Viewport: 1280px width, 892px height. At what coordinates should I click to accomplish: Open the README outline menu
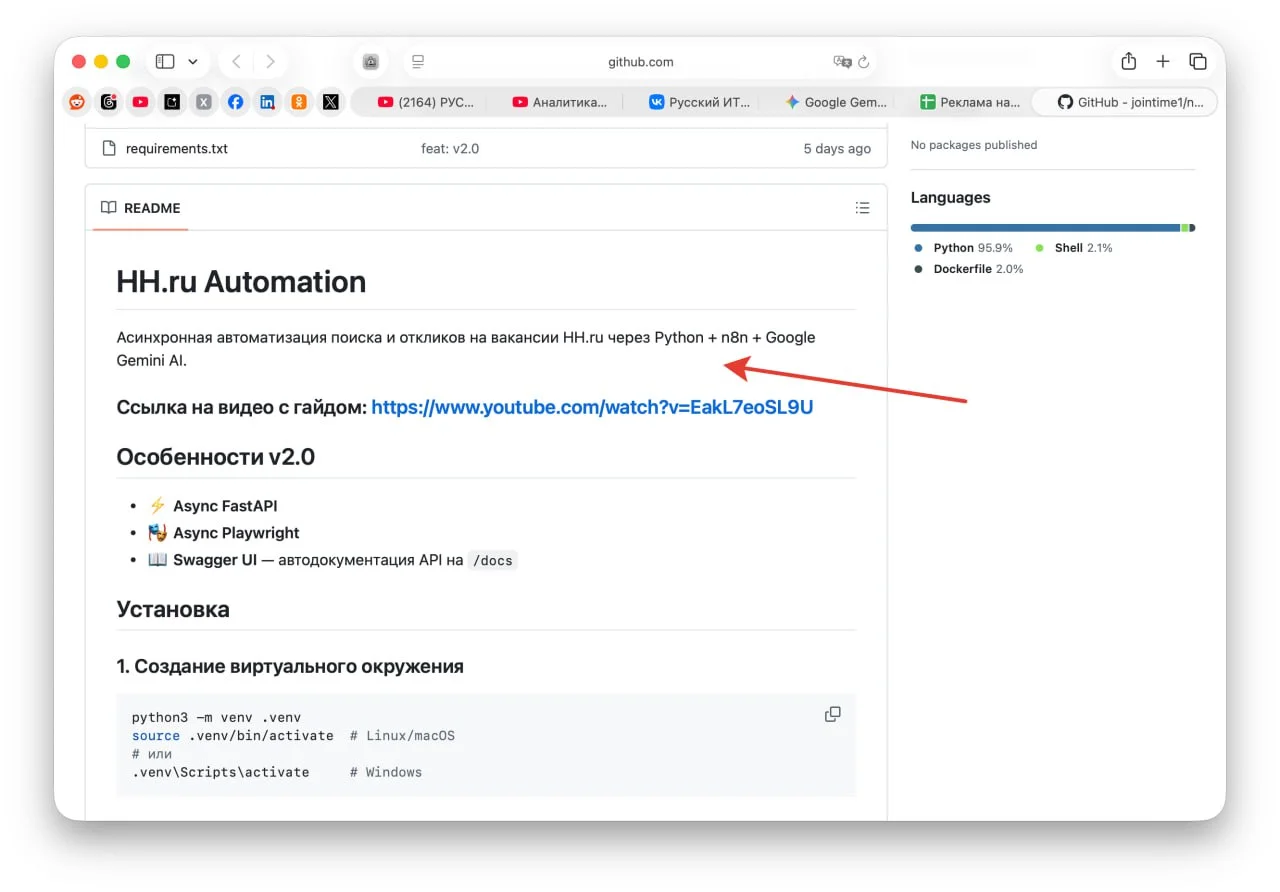tap(862, 208)
